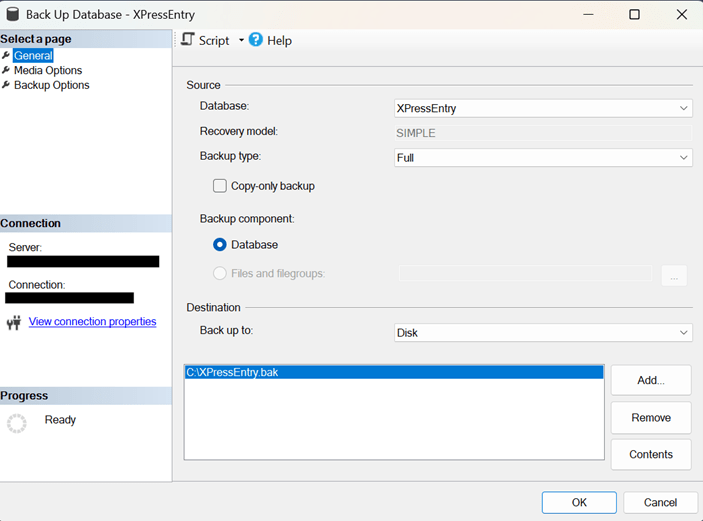Select the Database backup component radio button
Viewport: 703px width, 521px height.
(220, 245)
